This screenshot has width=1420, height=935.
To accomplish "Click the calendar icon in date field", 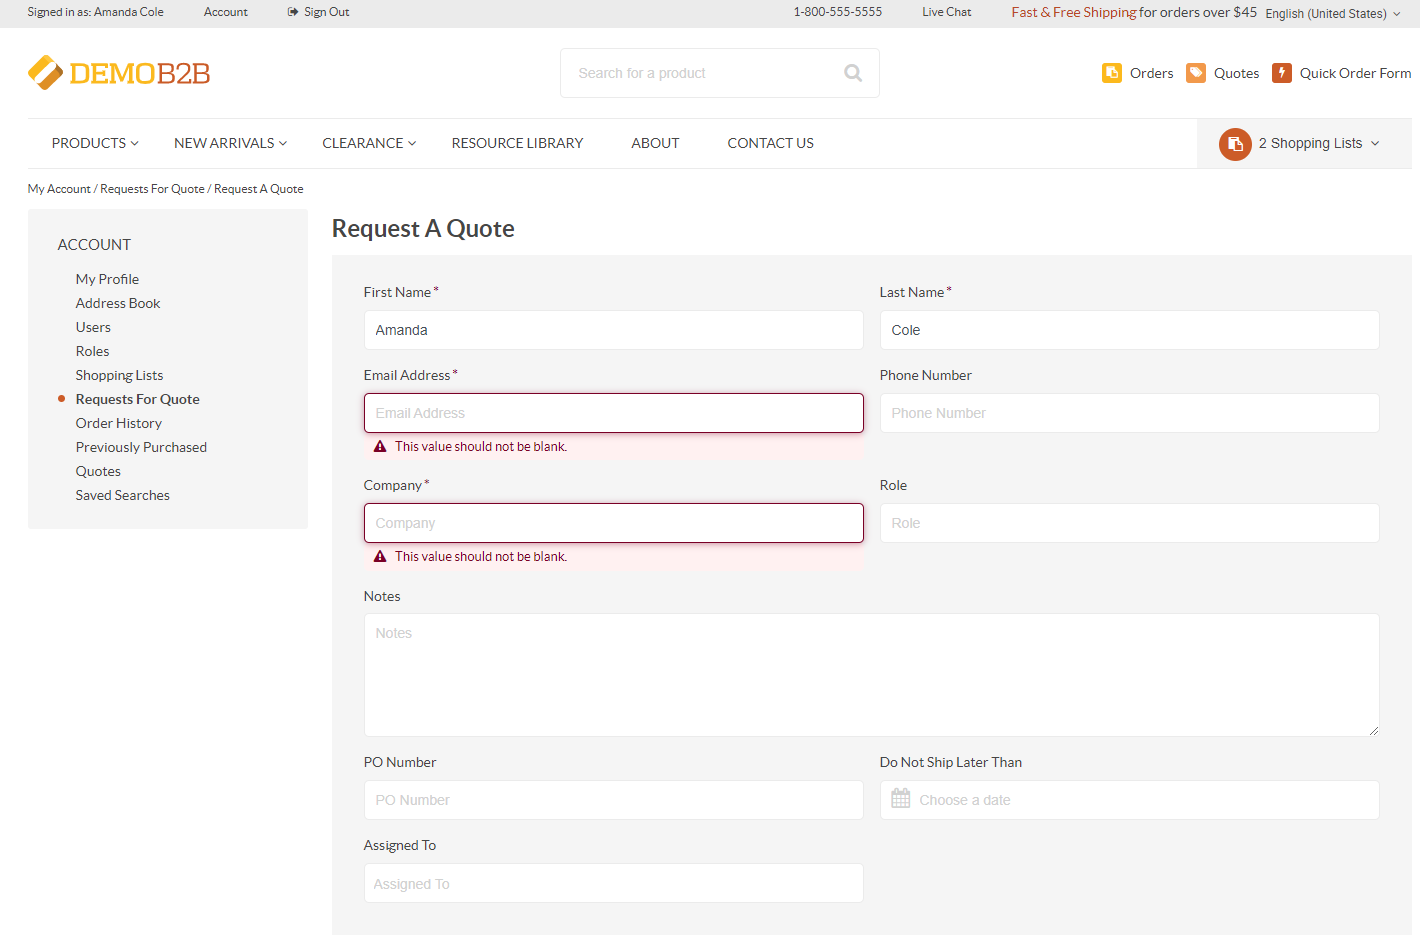I will [901, 799].
